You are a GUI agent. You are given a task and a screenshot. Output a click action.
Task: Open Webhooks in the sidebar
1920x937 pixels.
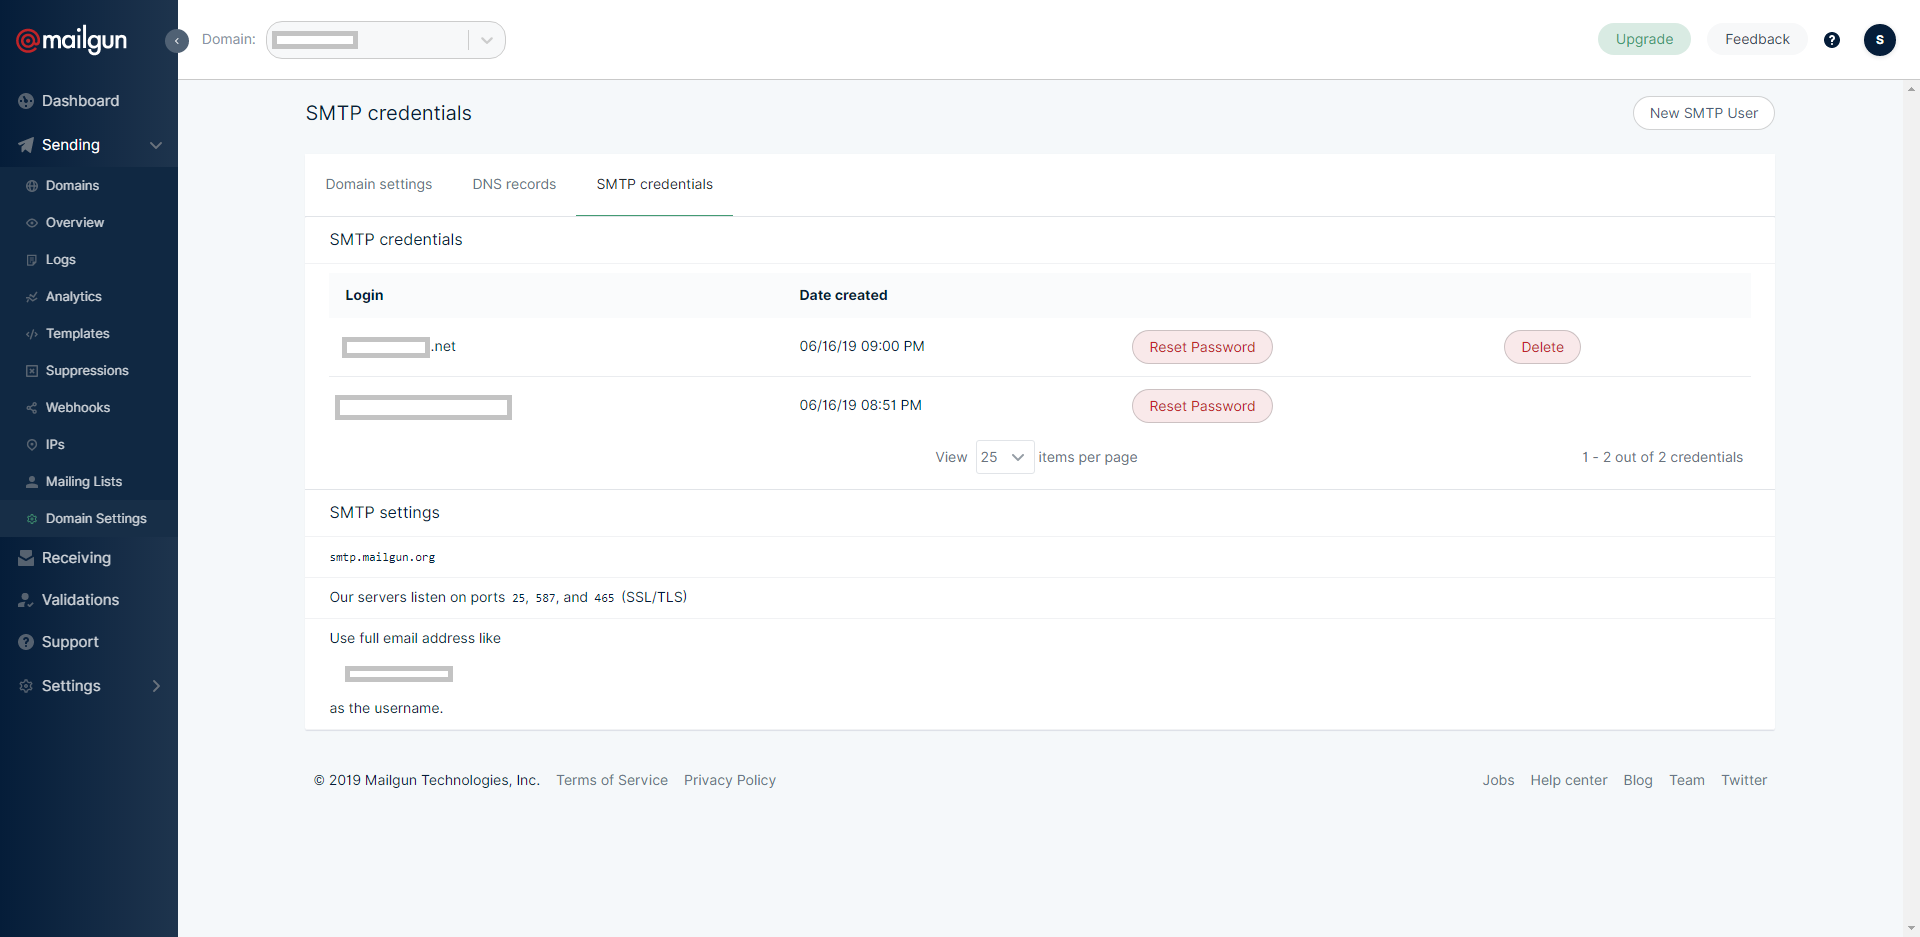[78, 408]
